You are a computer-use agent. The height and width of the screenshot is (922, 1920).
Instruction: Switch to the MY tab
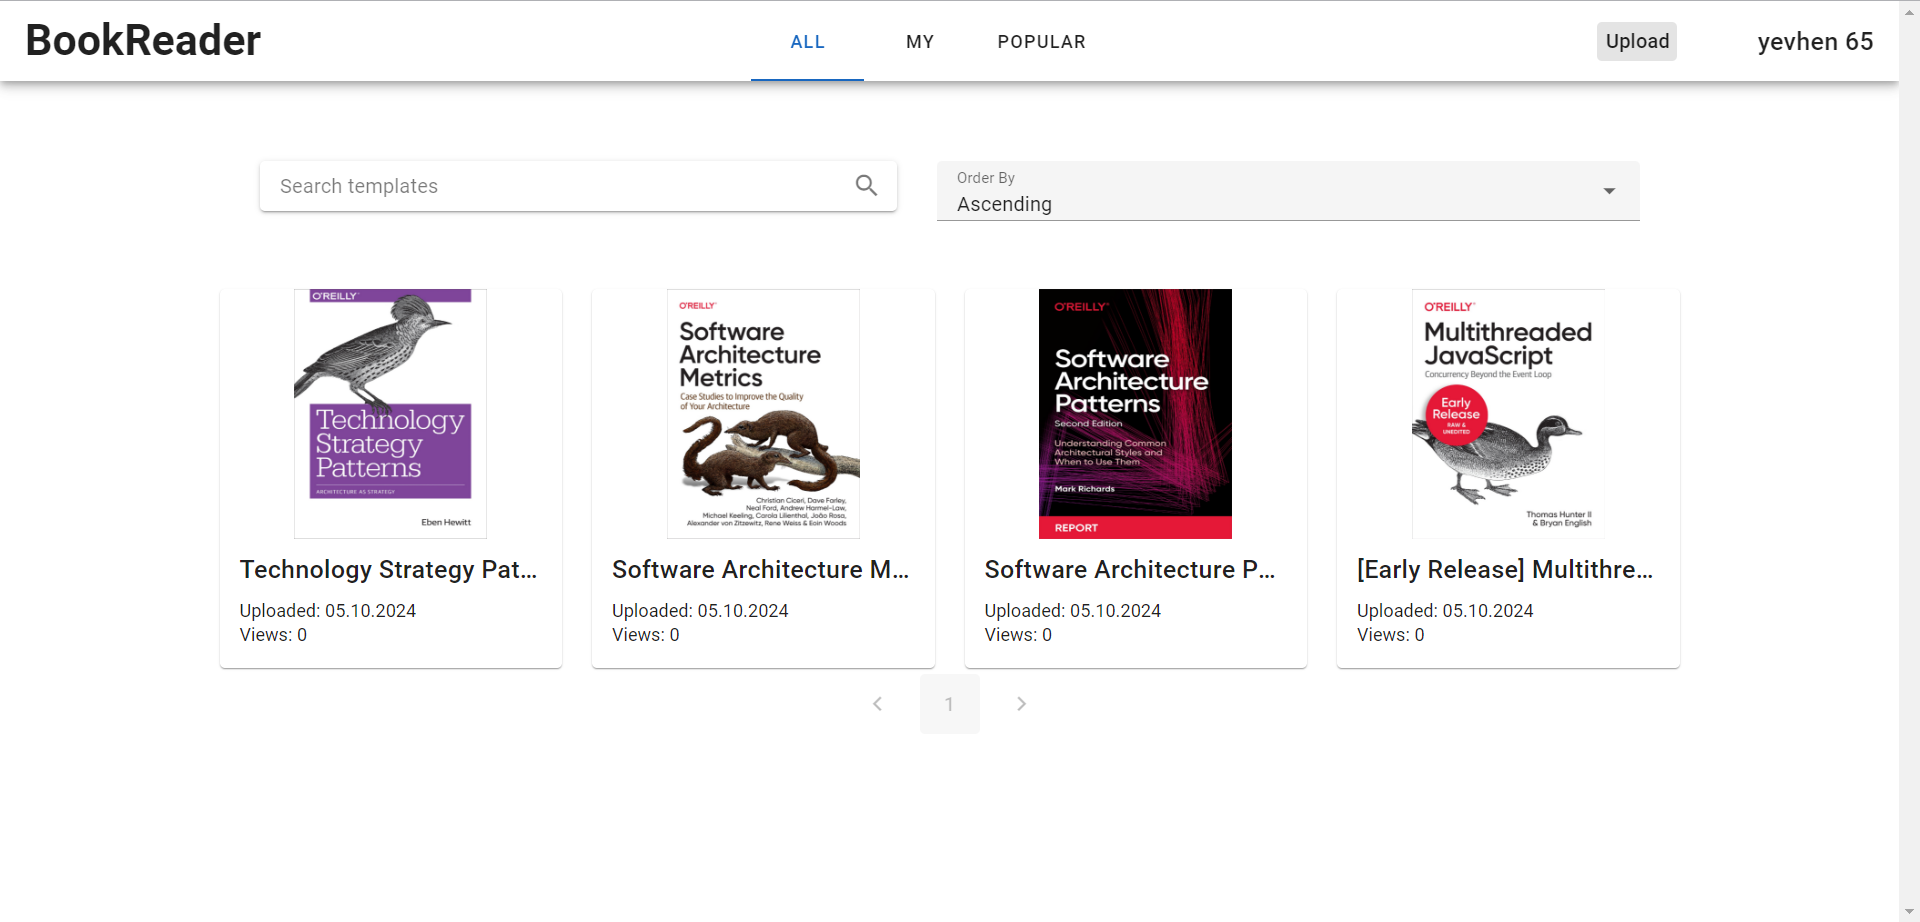click(920, 42)
